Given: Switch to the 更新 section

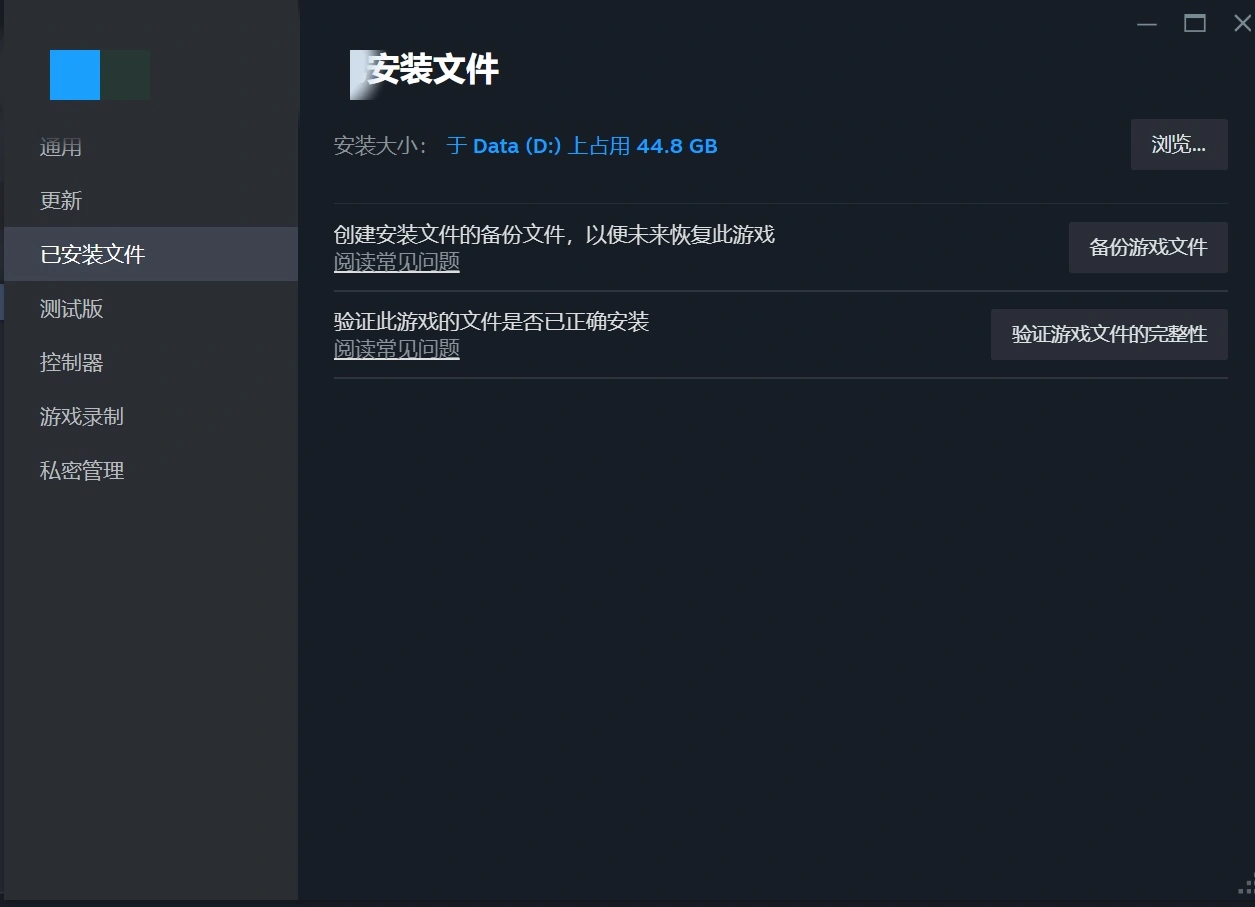Looking at the screenshot, I should (x=61, y=200).
